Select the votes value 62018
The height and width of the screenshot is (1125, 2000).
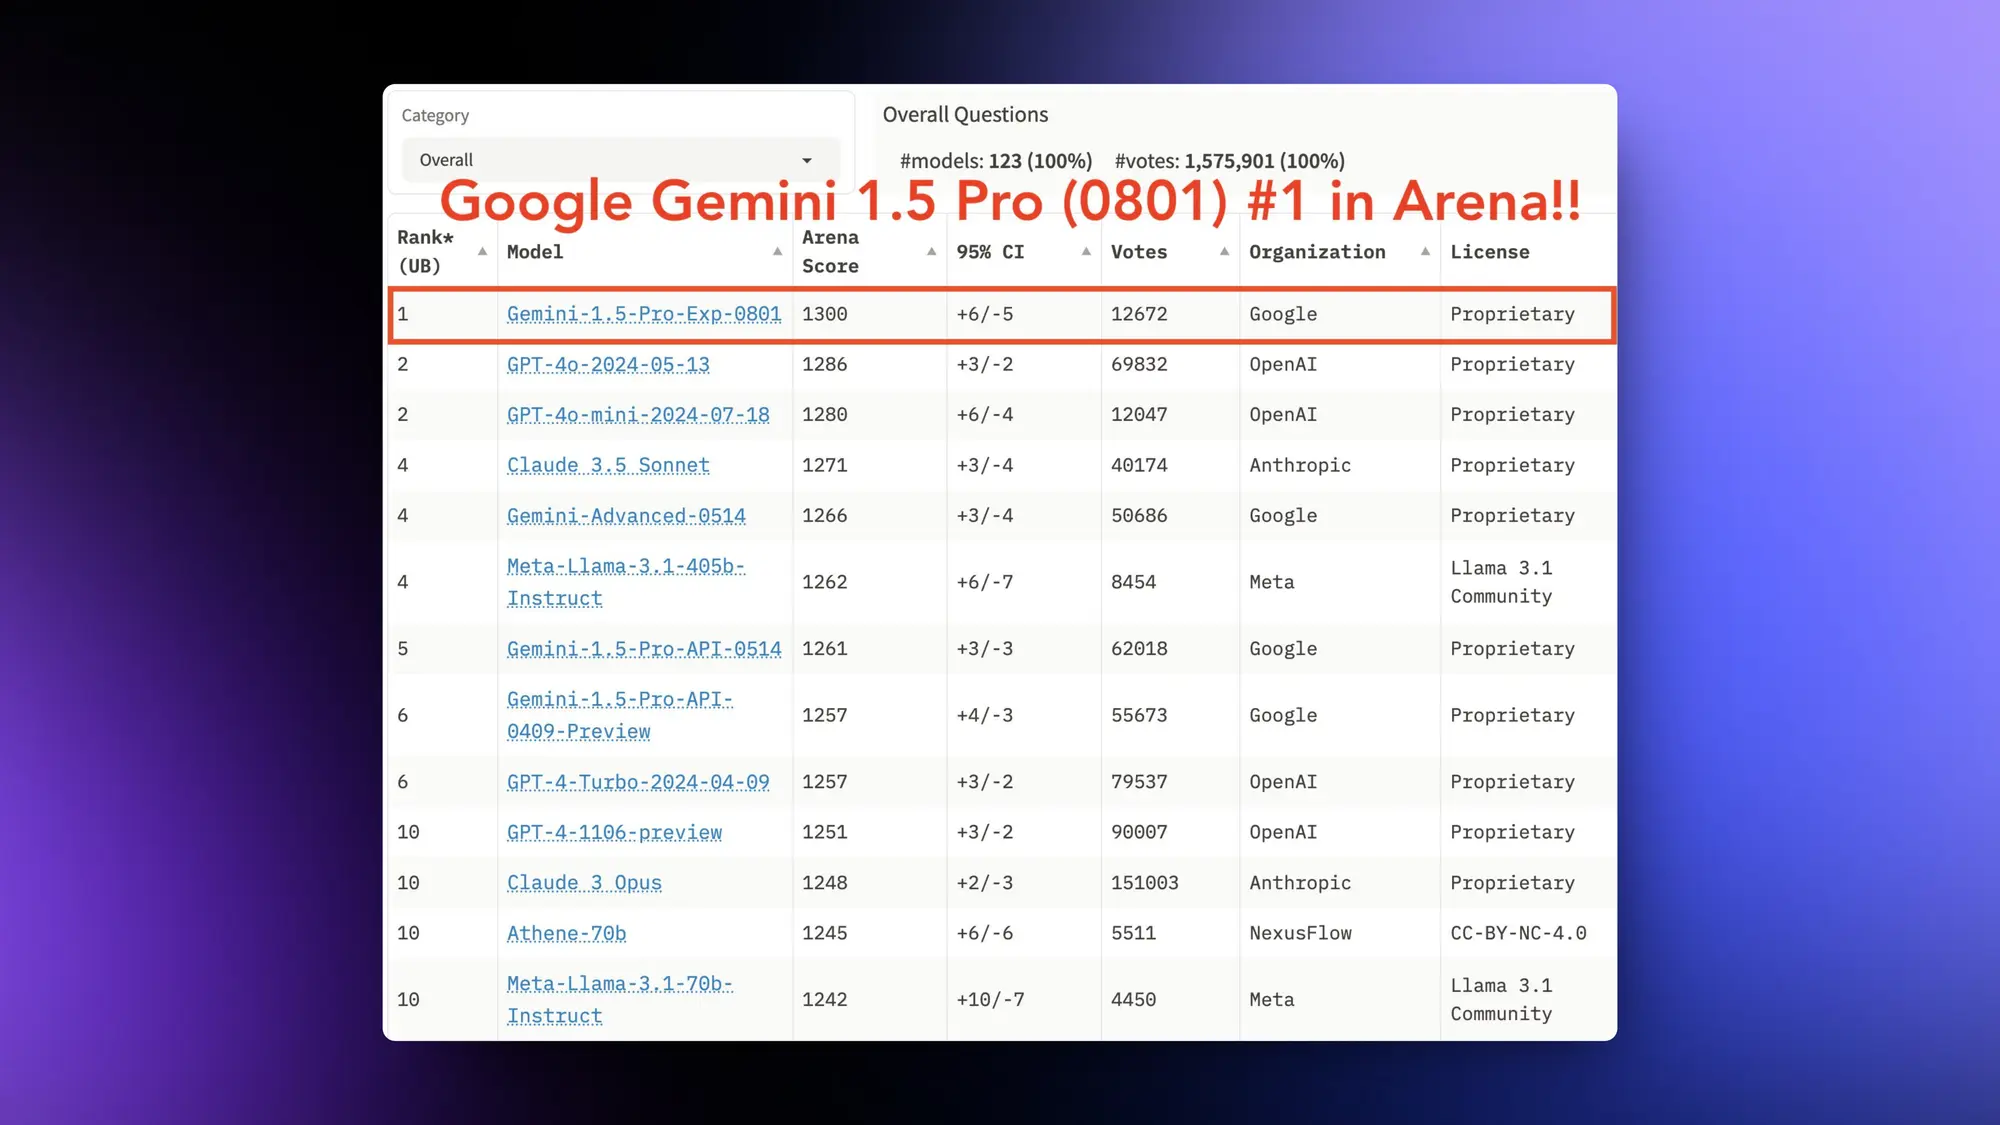pos(1139,648)
